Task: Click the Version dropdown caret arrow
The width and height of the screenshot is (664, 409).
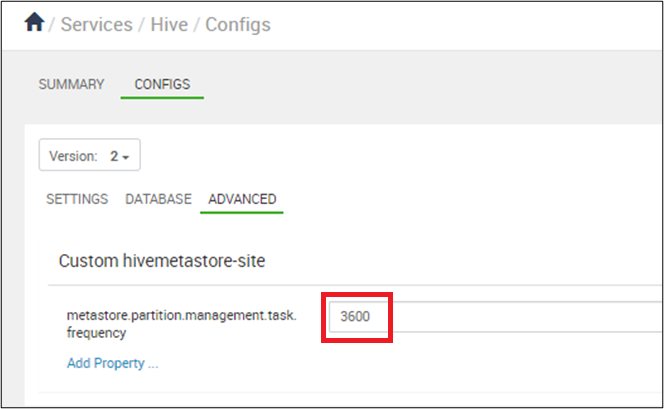Action: click(125, 157)
